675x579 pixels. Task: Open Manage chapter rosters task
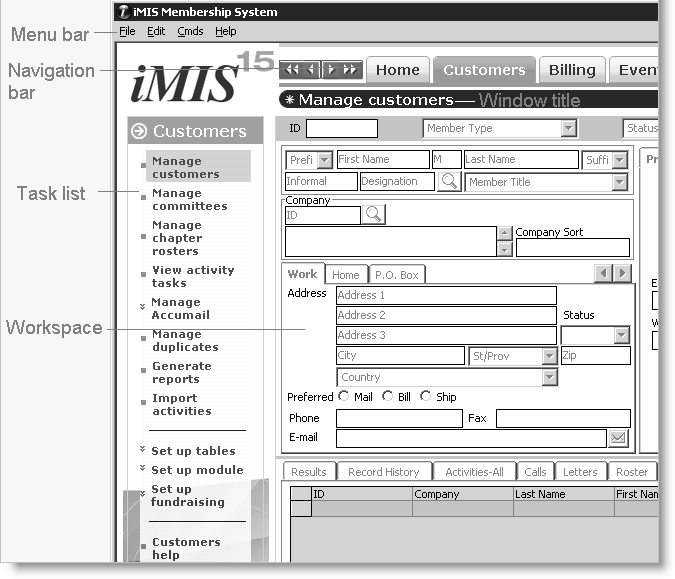[177, 238]
